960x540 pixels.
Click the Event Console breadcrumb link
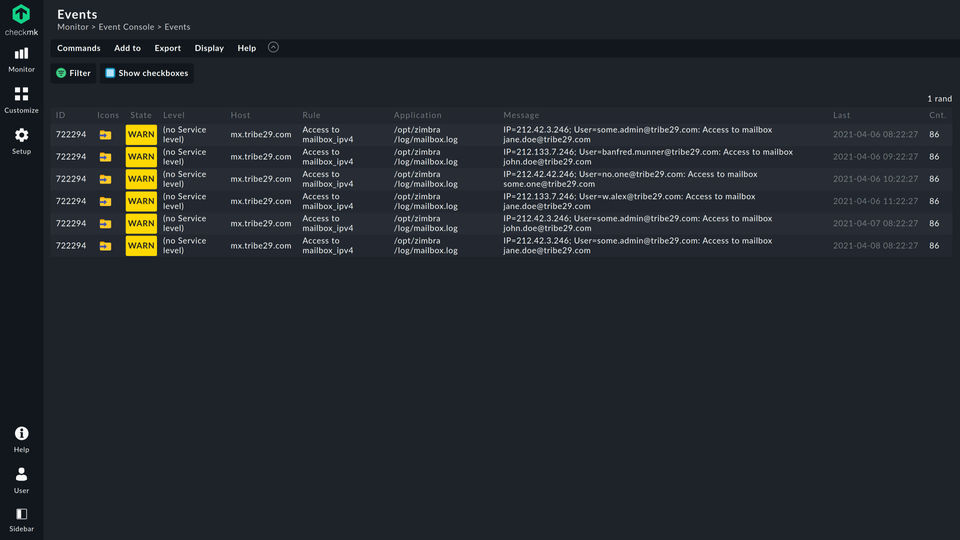(126, 27)
